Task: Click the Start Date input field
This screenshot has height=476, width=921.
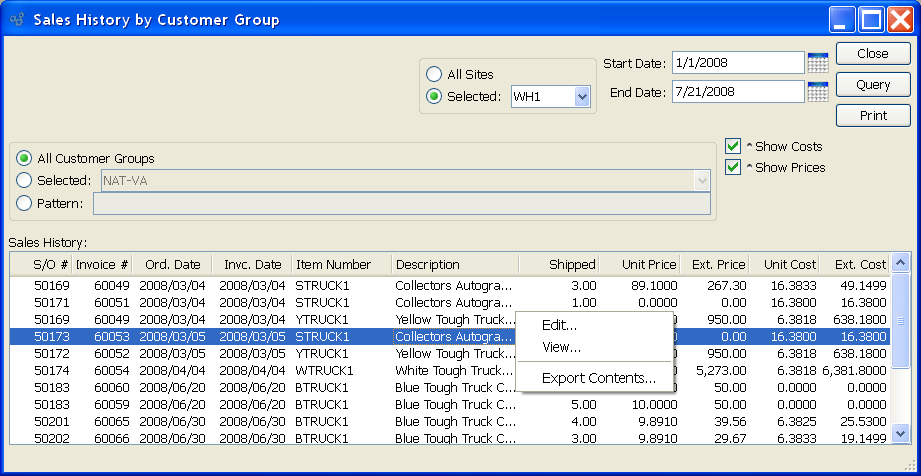Action: coord(737,63)
